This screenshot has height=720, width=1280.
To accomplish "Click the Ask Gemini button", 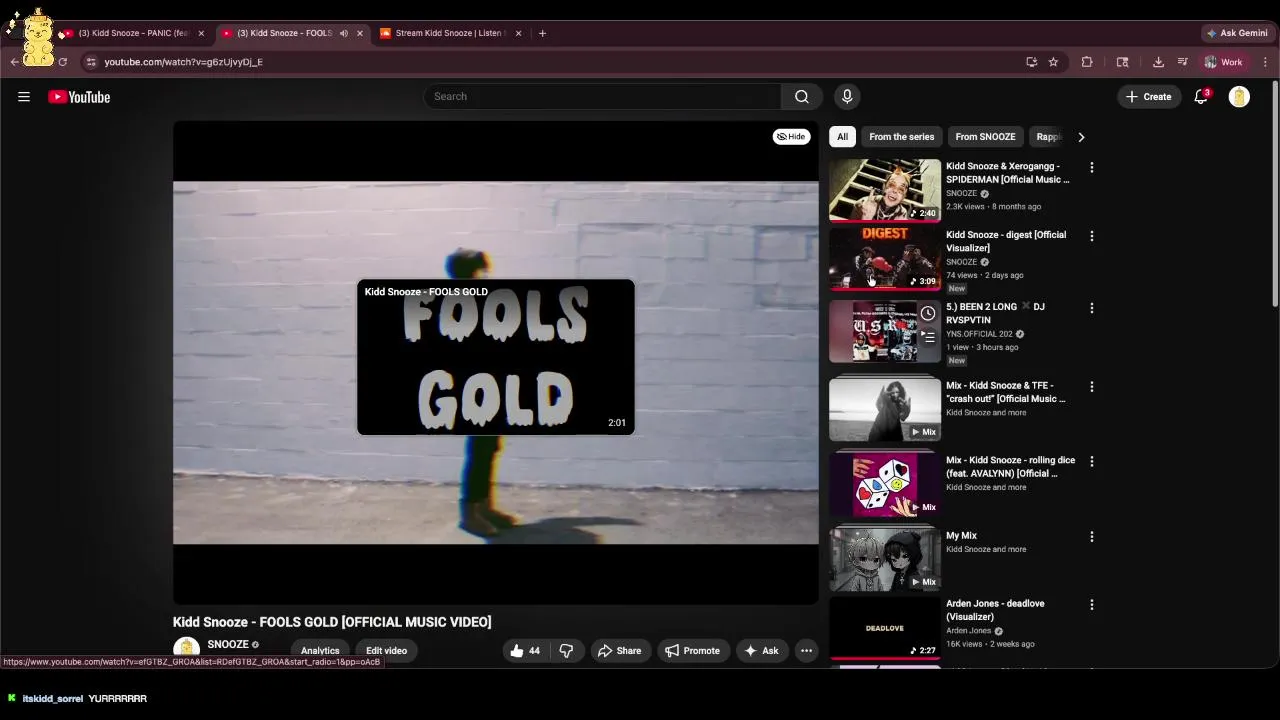I will pyautogui.click(x=1237, y=33).
